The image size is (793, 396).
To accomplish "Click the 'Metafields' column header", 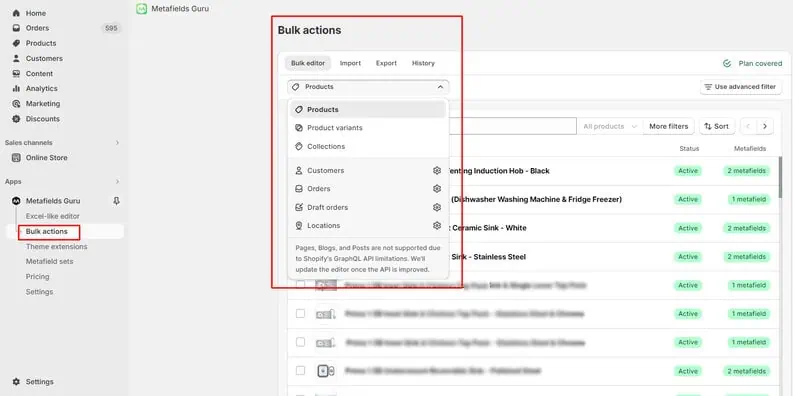I will click(750, 149).
